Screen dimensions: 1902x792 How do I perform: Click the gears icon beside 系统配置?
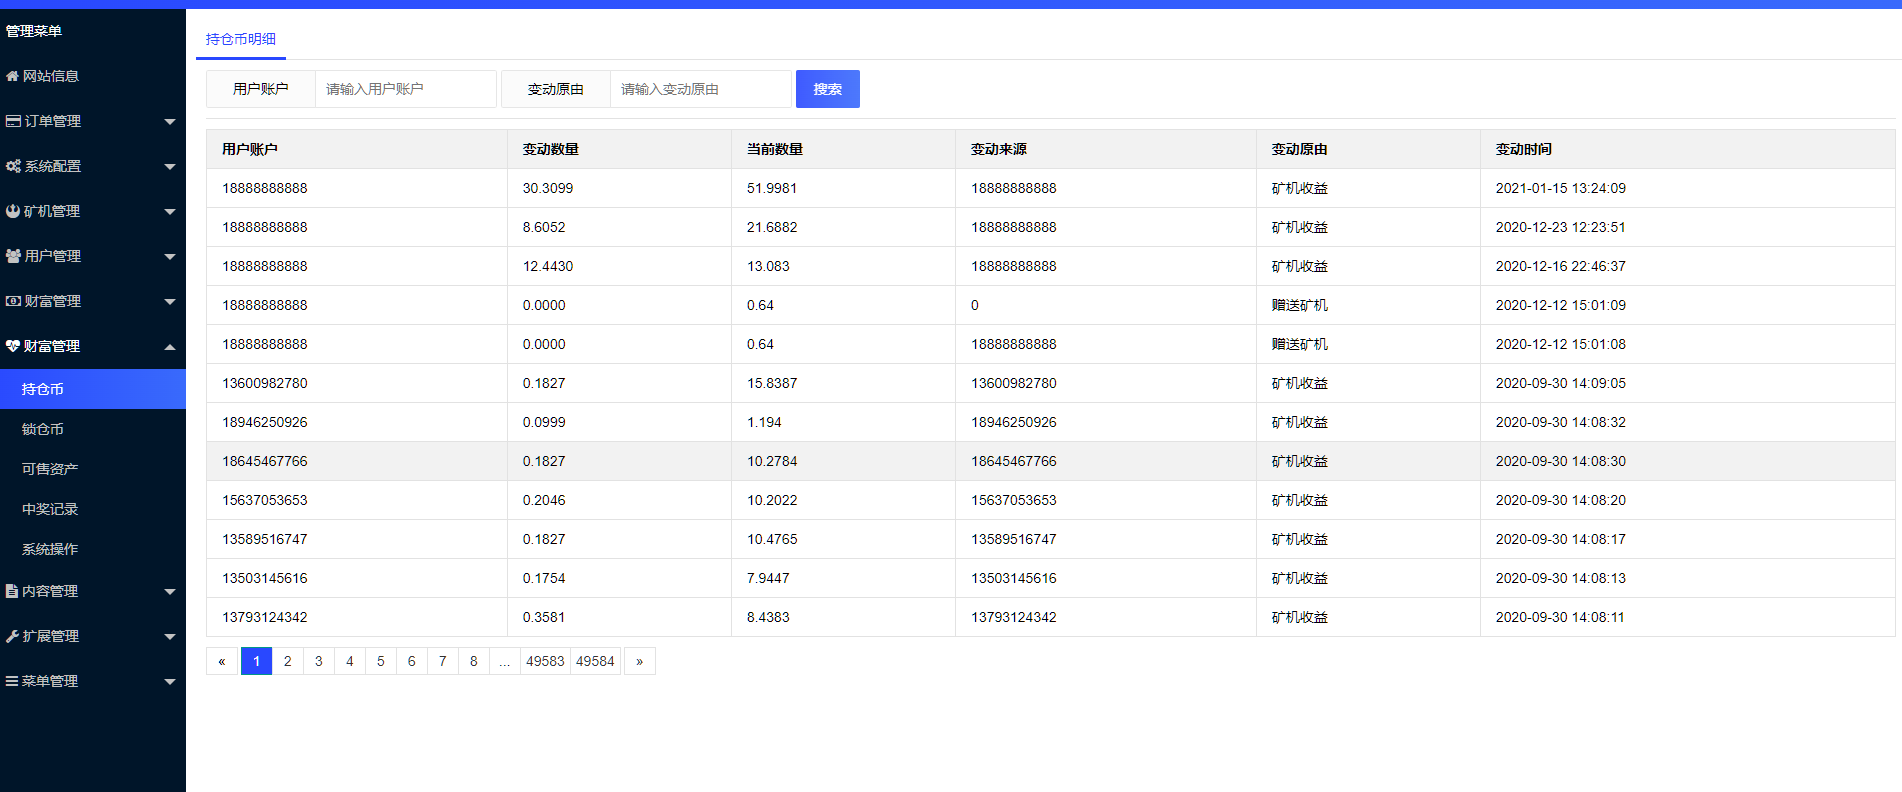point(13,166)
